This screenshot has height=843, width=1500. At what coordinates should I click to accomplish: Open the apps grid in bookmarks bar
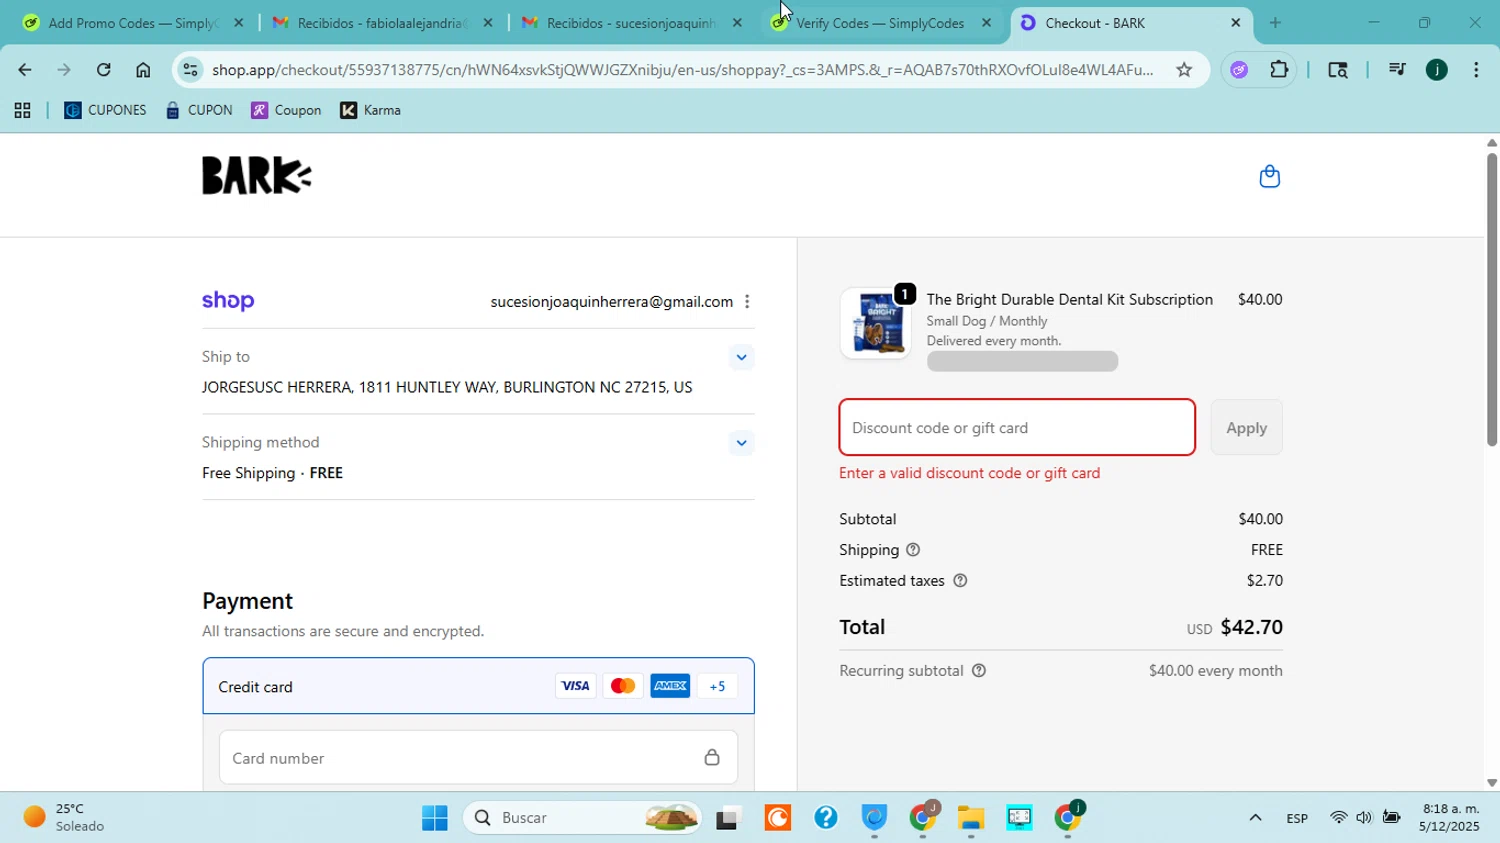pyautogui.click(x=22, y=110)
